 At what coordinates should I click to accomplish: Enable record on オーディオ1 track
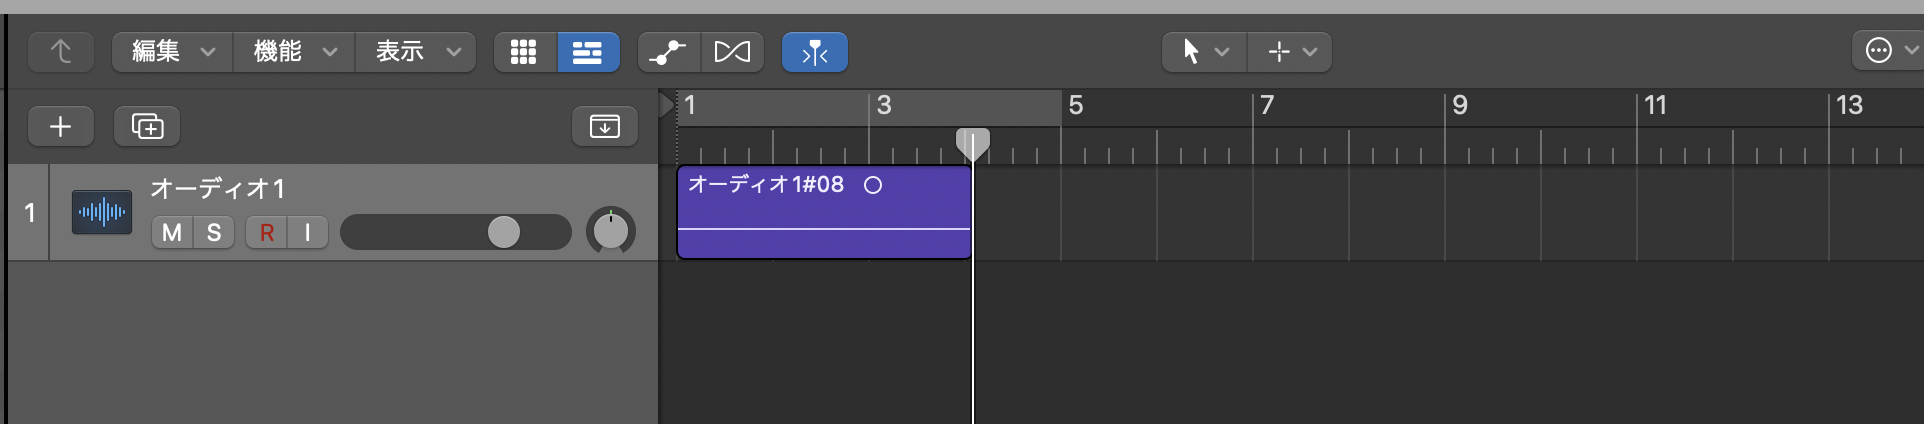(x=267, y=233)
